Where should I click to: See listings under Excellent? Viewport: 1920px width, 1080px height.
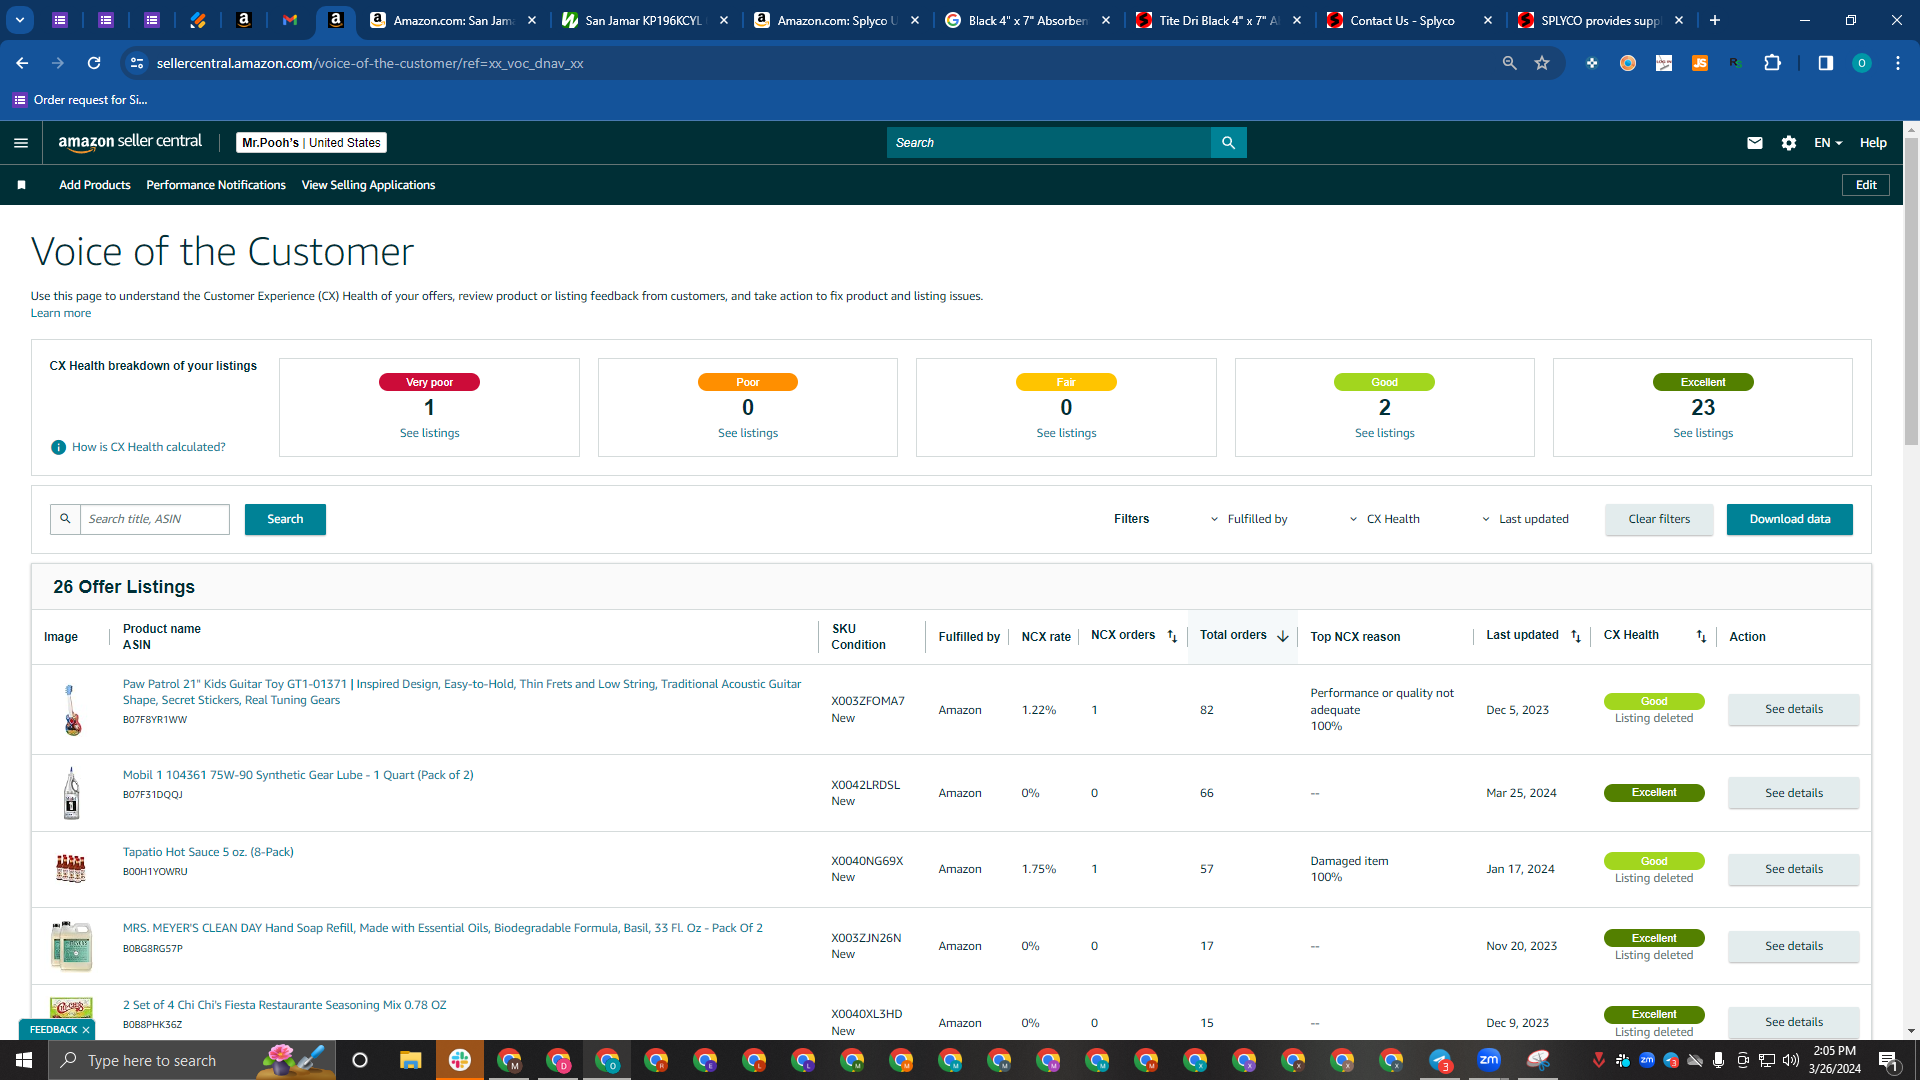1703,433
